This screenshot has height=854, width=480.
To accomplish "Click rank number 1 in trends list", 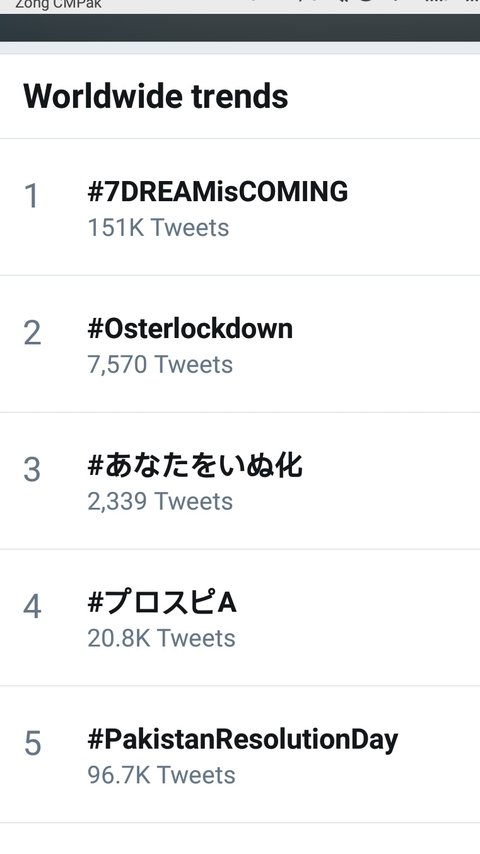I will coord(32,196).
